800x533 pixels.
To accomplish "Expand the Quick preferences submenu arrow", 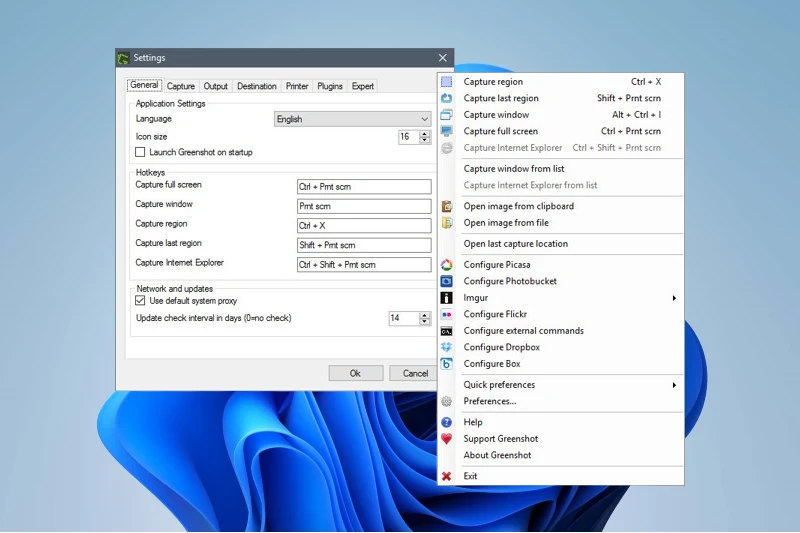I will pyautogui.click(x=674, y=385).
